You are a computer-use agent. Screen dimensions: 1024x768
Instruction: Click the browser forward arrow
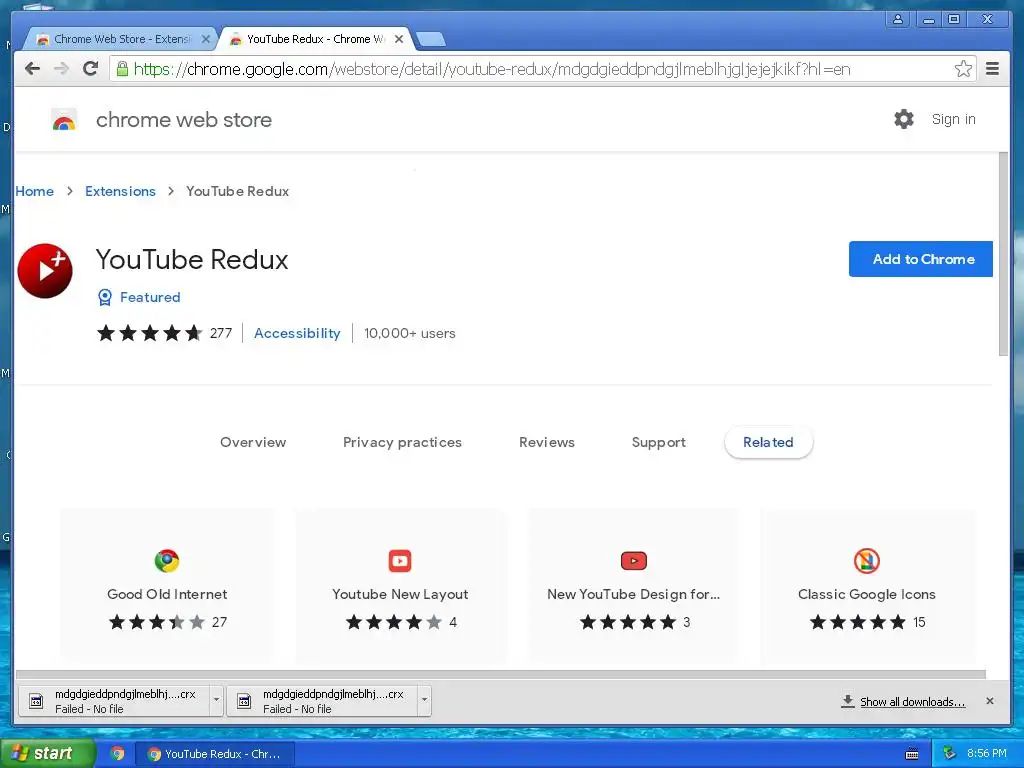(61, 69)
